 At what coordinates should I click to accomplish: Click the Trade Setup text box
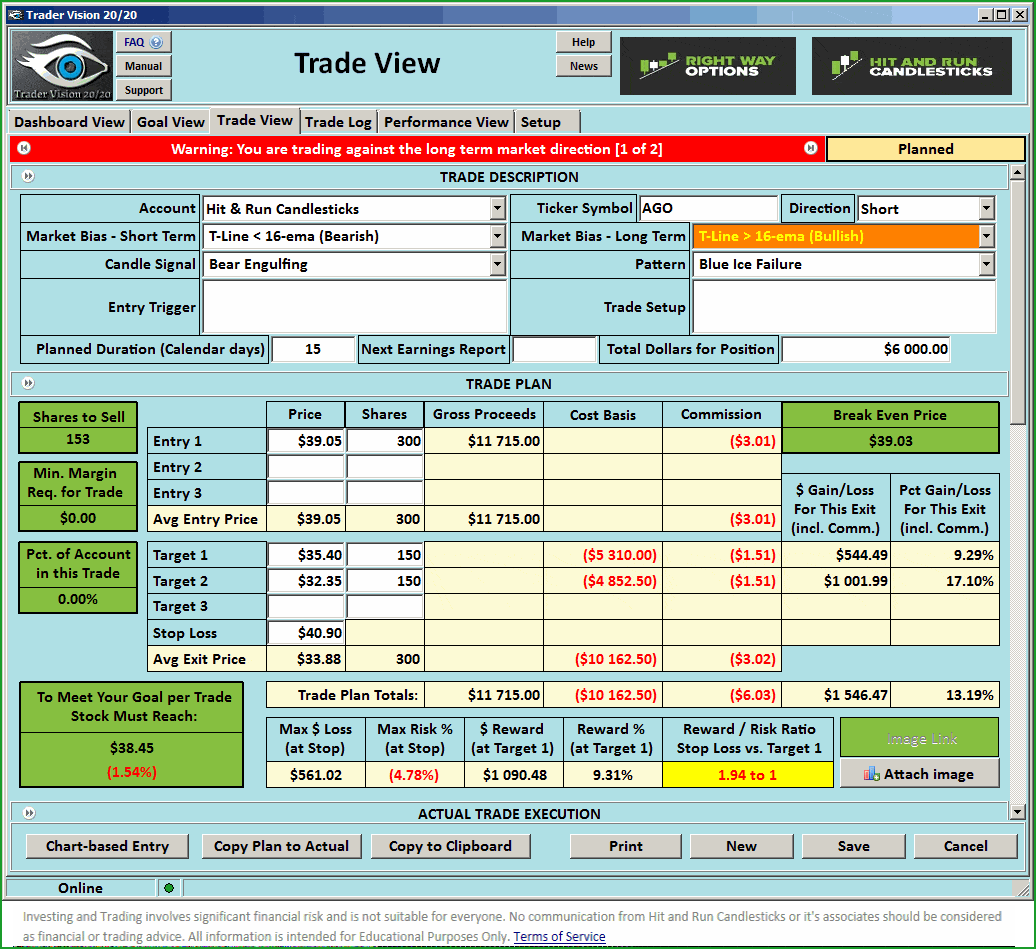[844, 307]
